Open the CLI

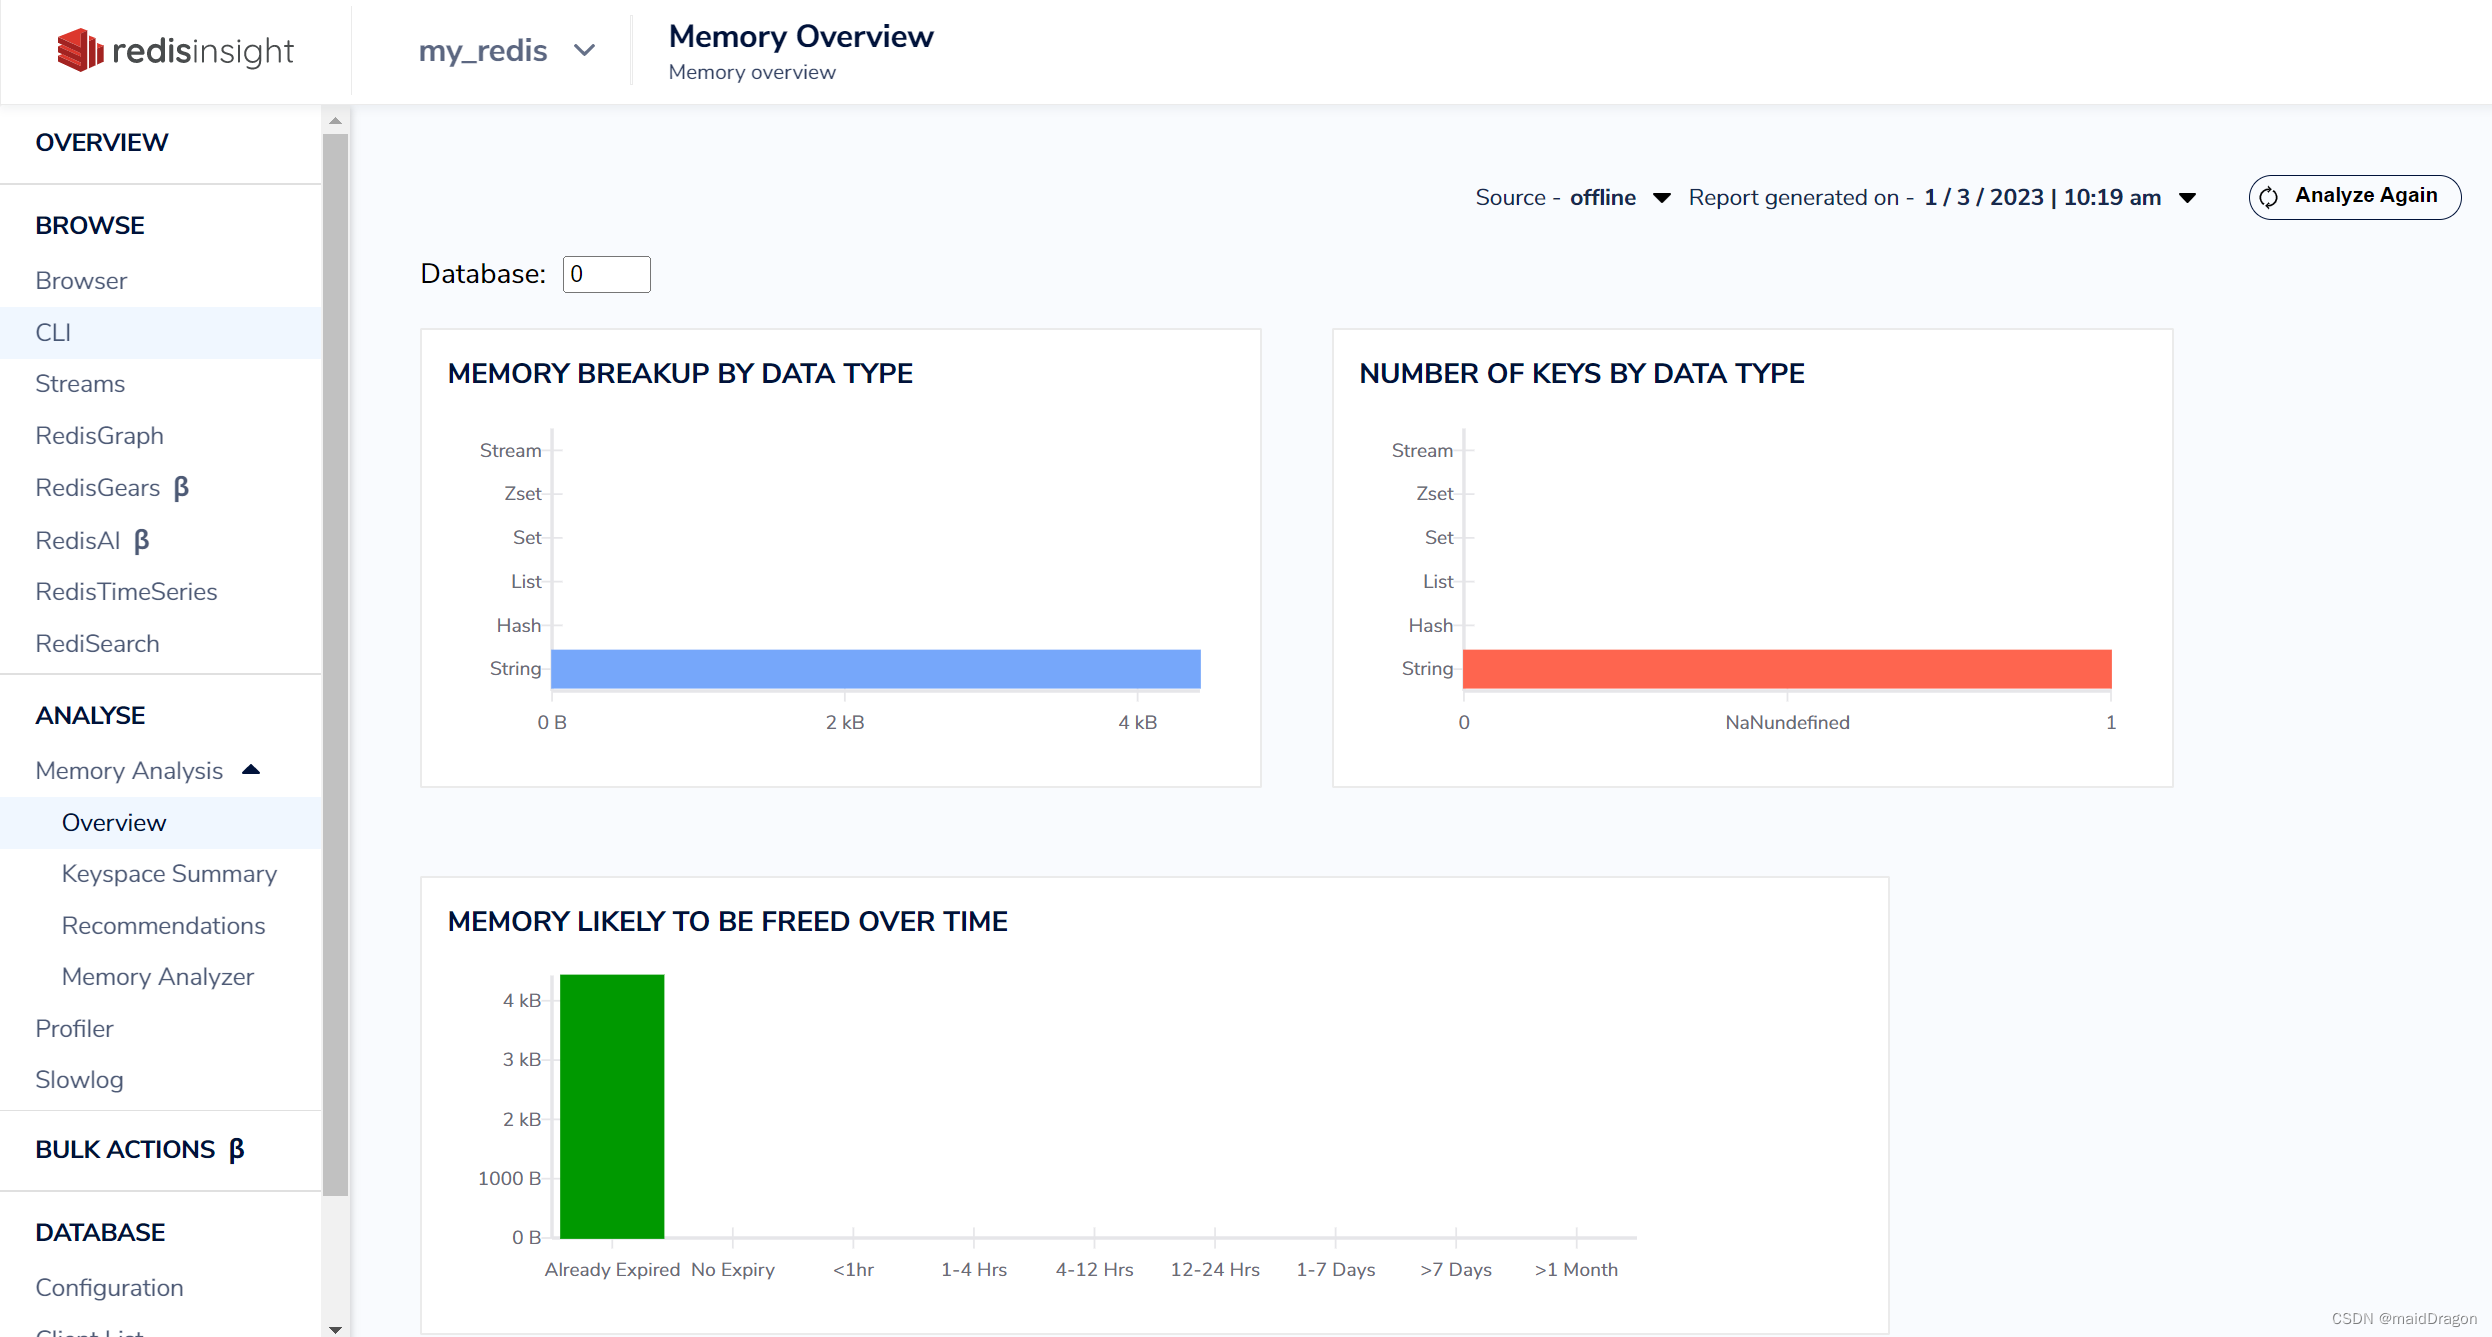[x=53, y=332]
